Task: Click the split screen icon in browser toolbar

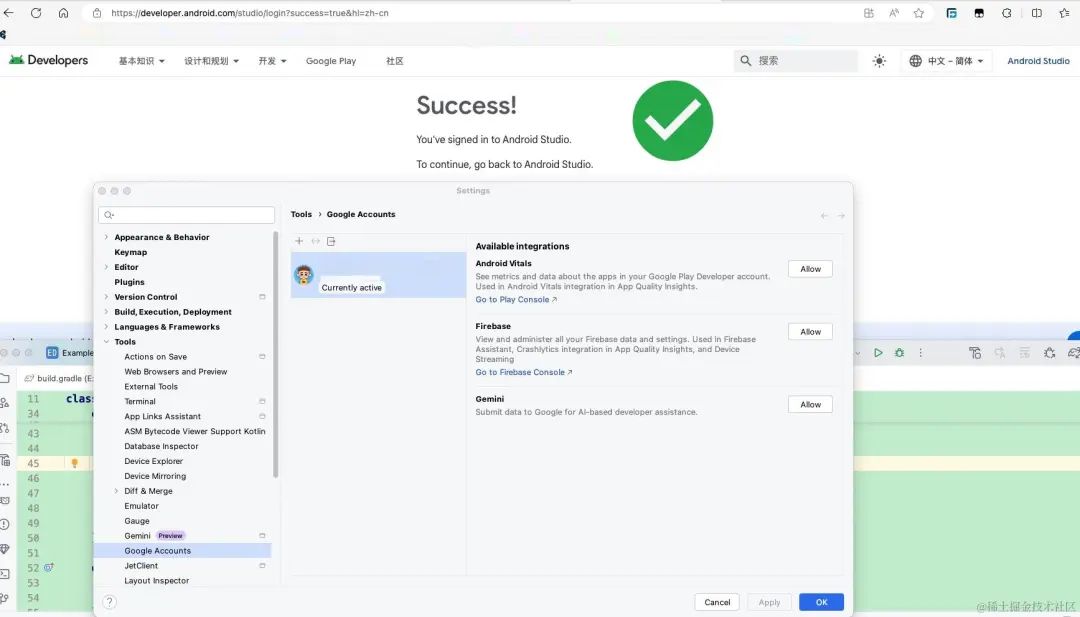Action: (x=1037, y=12)
